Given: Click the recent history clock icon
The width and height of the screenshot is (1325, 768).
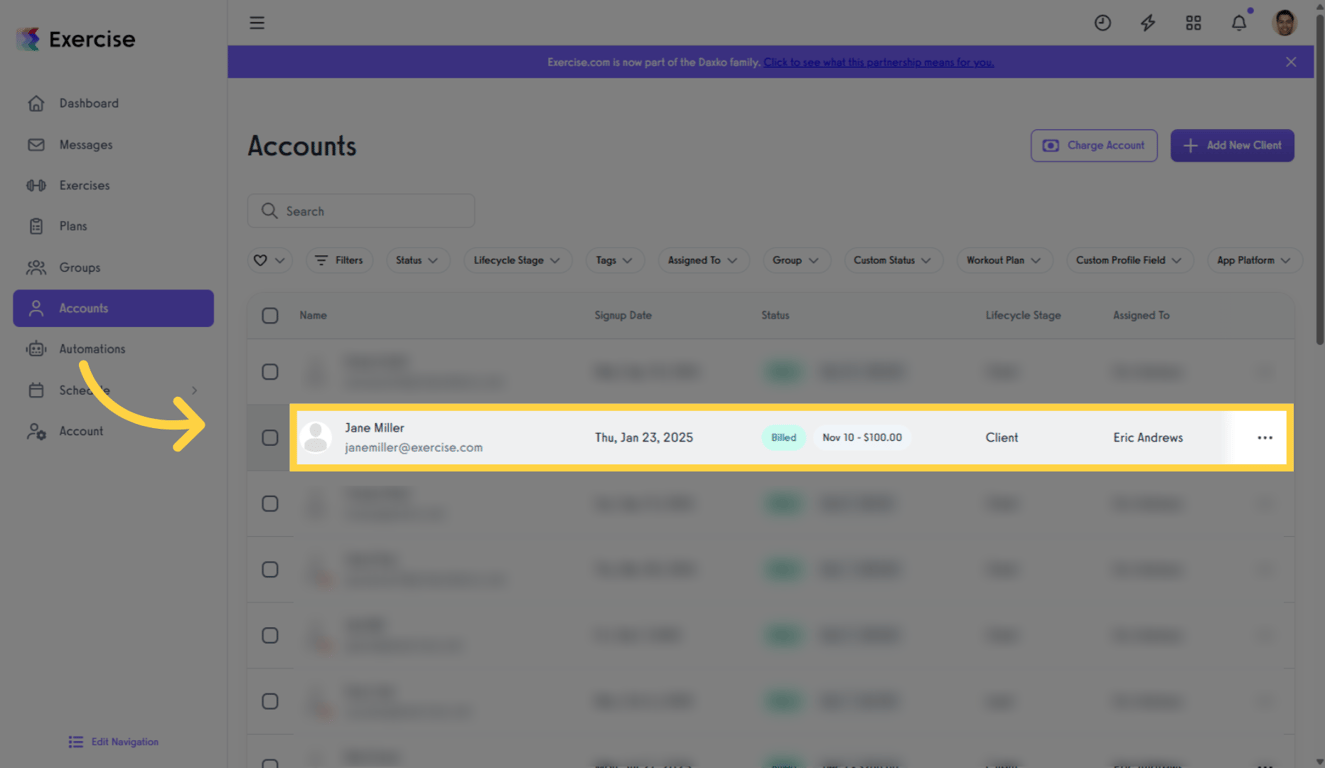Looking at the screenshot, I should tap(1102, 22).
